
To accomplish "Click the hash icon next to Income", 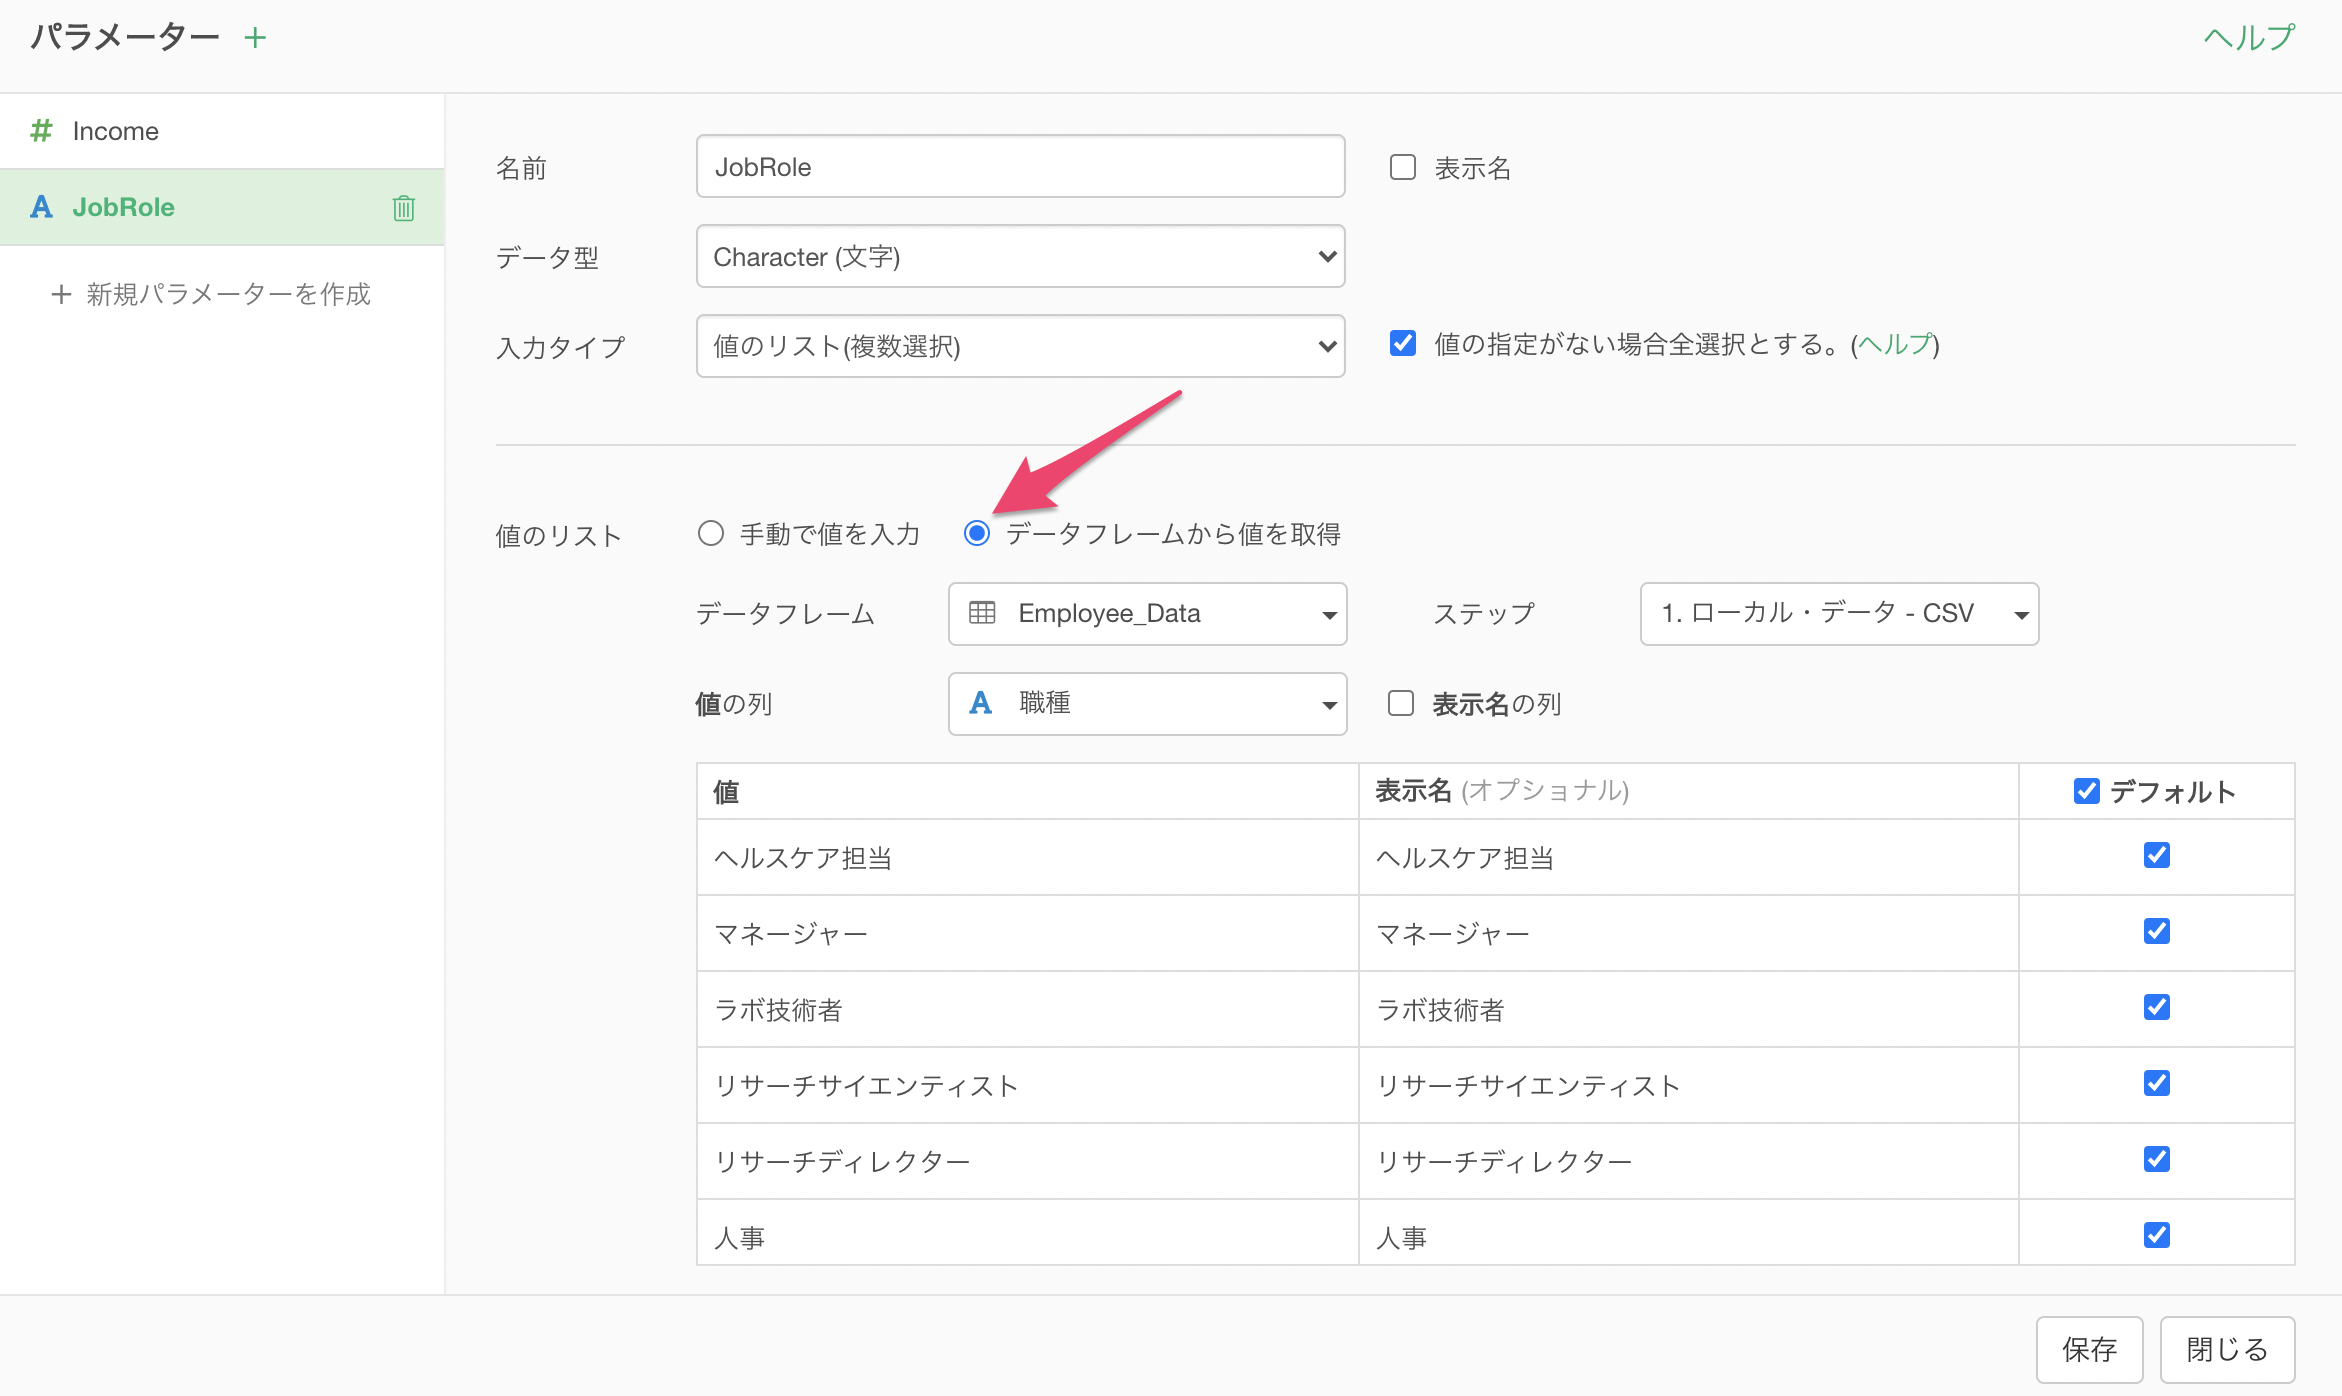I will point(41,131).
